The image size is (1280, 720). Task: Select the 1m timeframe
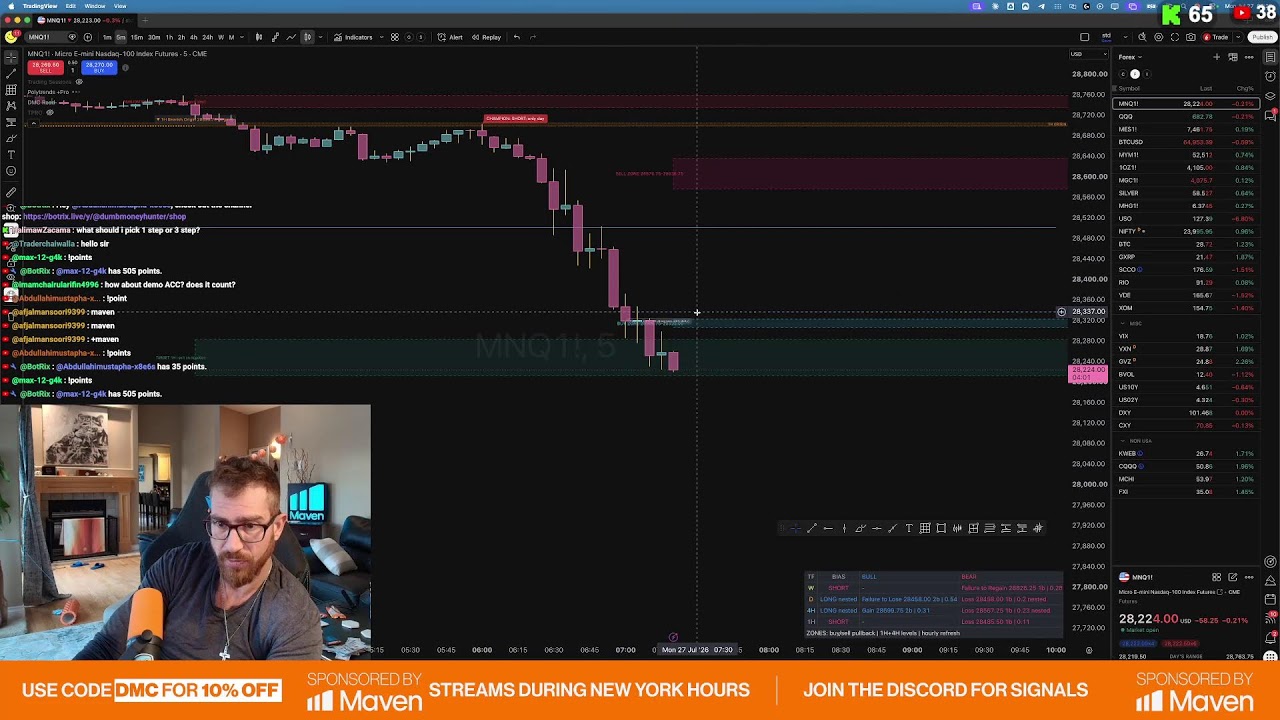coord(107,37)
